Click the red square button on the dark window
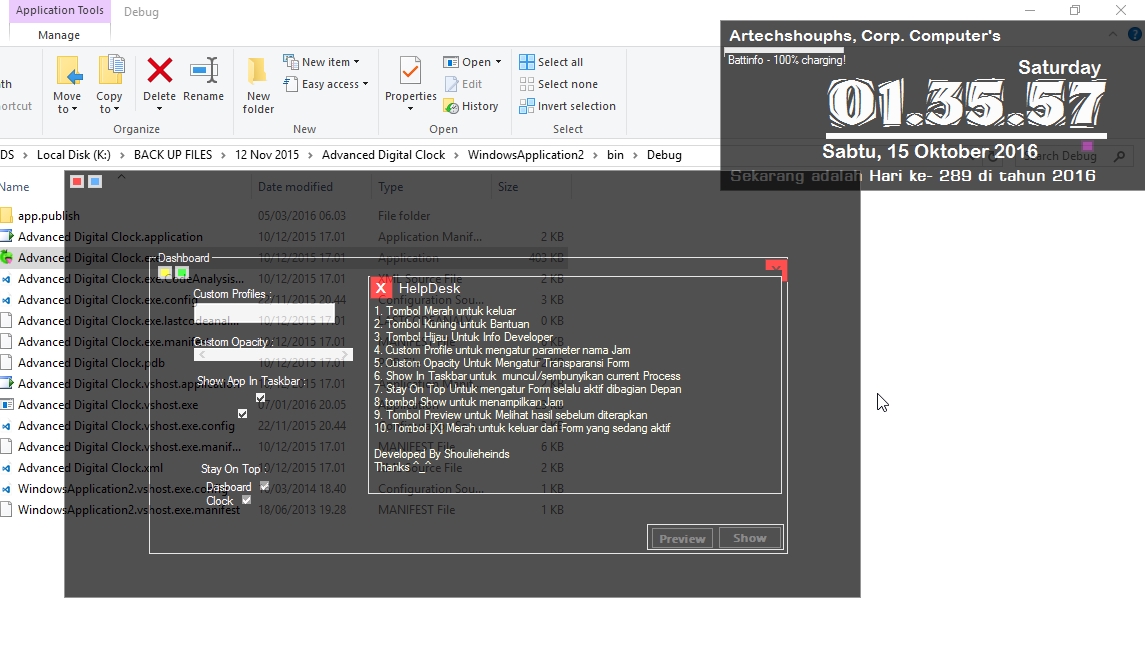Screen dimensions: 1145x646 pos(77,181)
